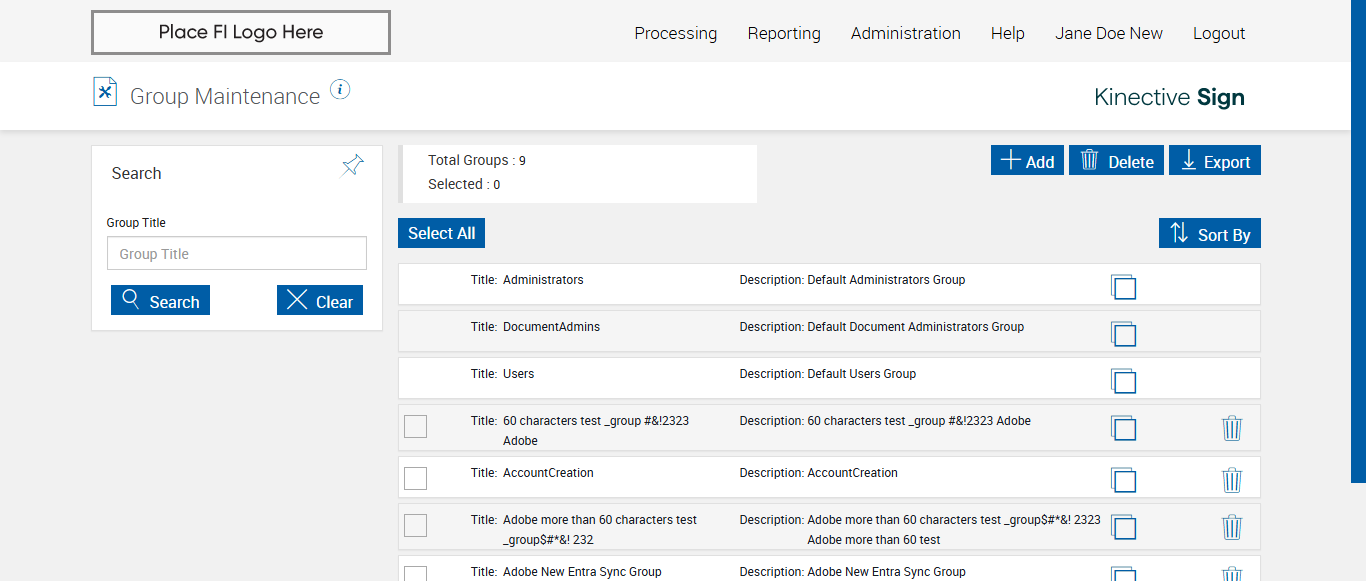1366x581 pixels.
Task: Click copy icon for DocumentAdmins group
Action: pyautogui.click(x=1123, y=334)
